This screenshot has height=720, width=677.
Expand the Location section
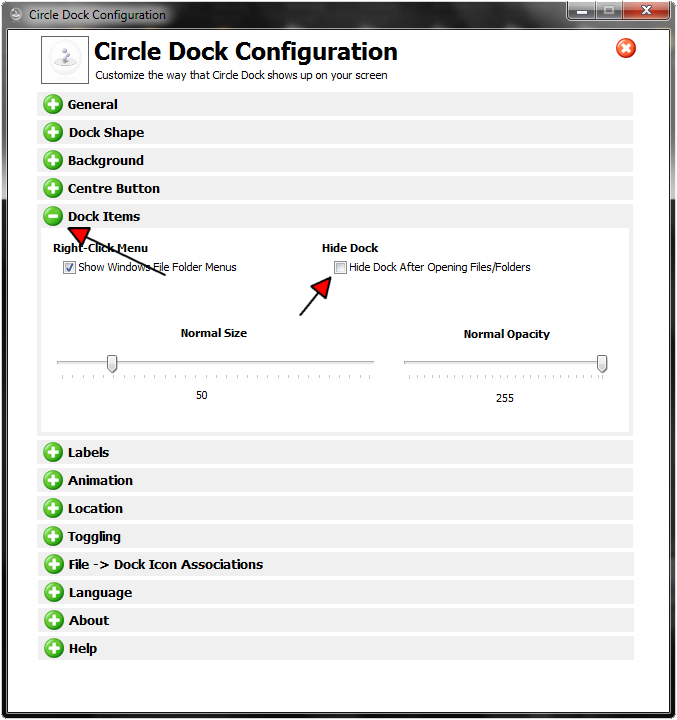point(95,509)
